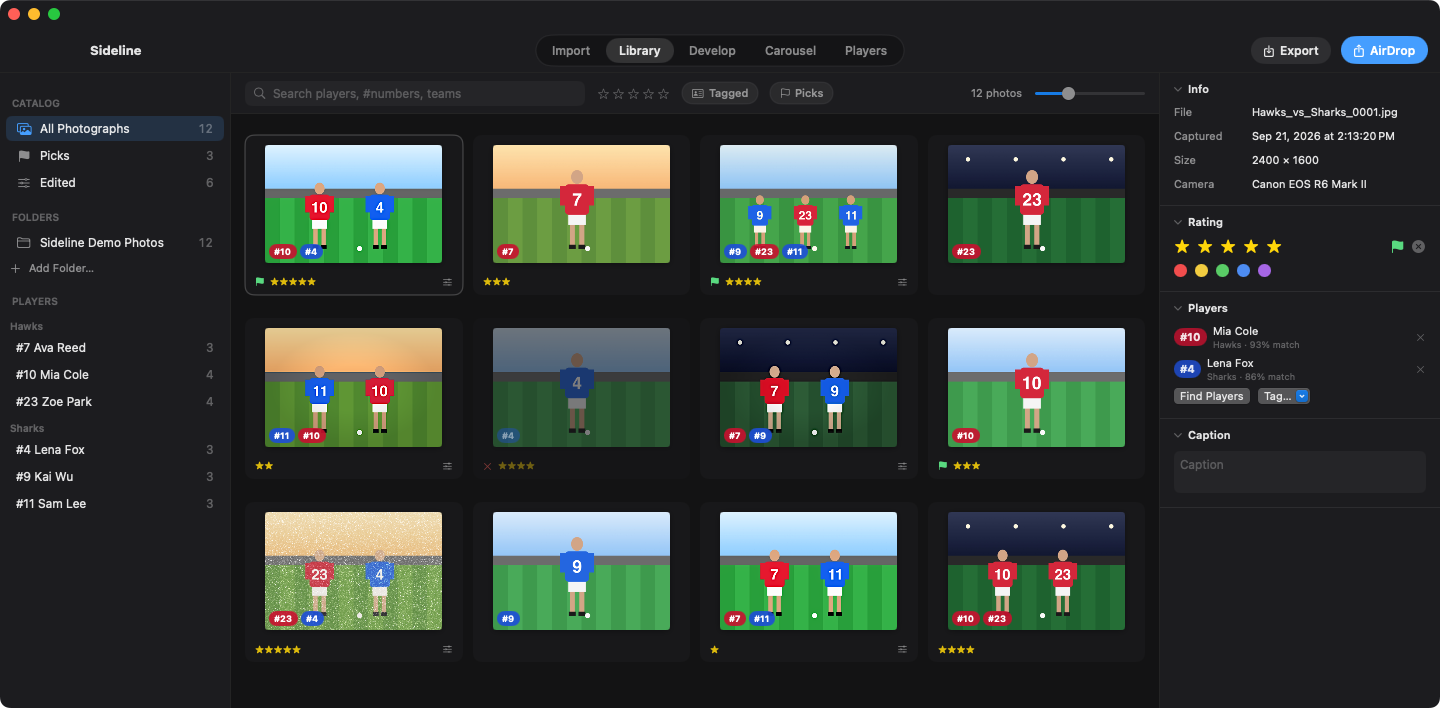Open the Sideline Demo Photos folder
This screenshot has height=708, width=1440.
click(x=115, y=242)
